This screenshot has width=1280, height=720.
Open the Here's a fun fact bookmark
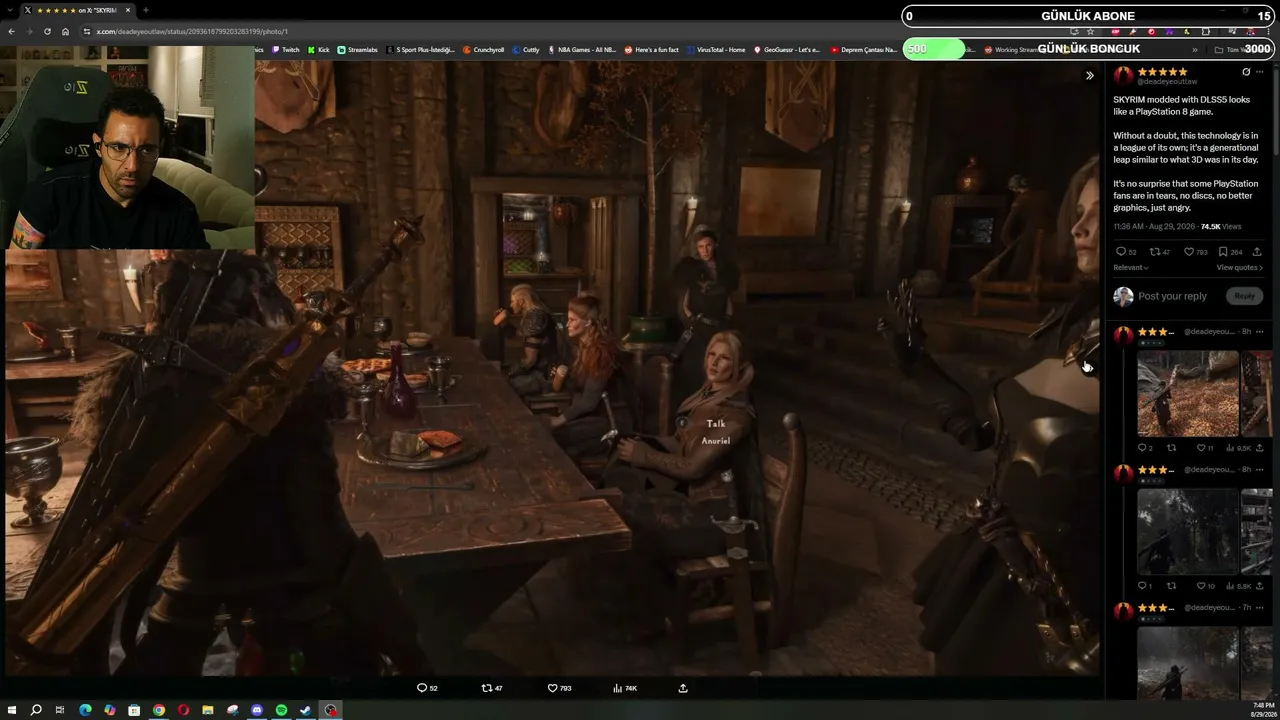(652, 49)
